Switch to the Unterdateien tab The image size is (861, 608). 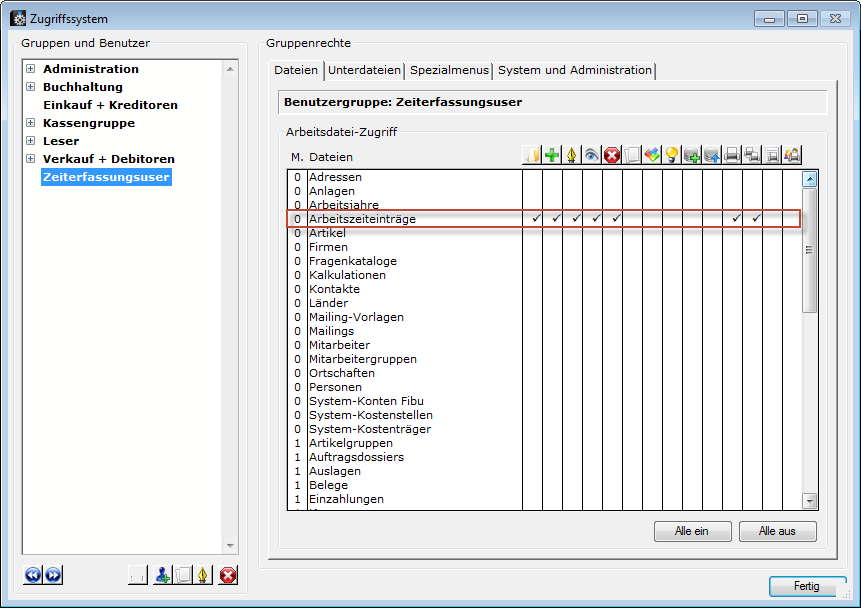click(x=365, y=70)
